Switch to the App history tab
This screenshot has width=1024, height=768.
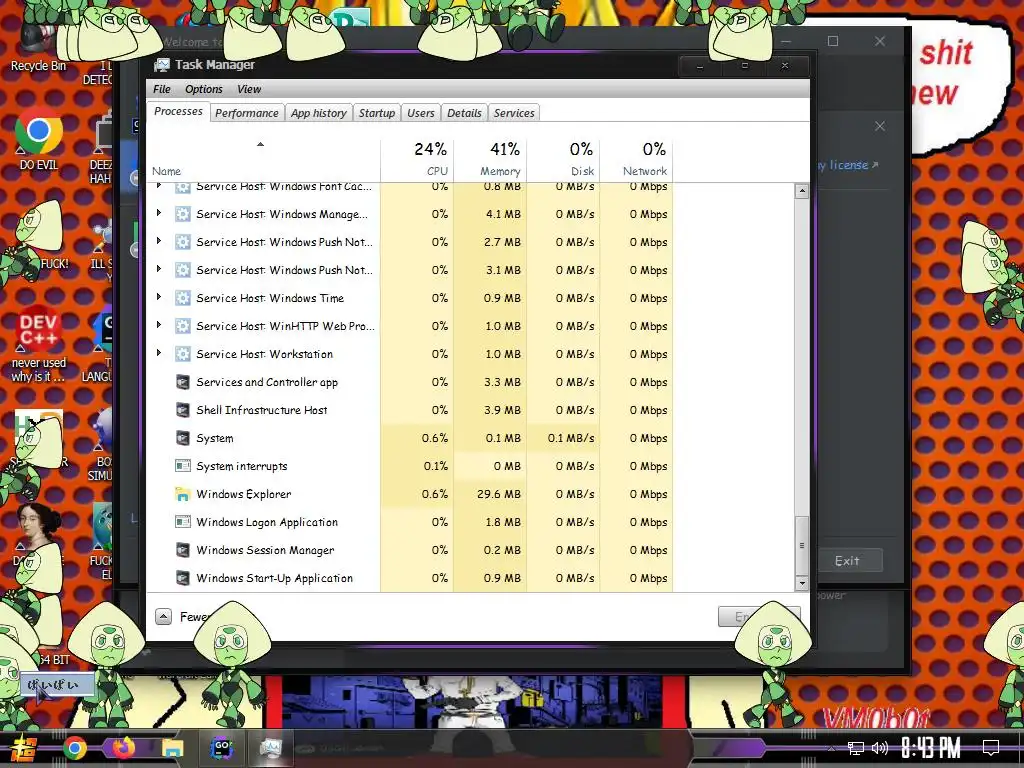point(319,113)
